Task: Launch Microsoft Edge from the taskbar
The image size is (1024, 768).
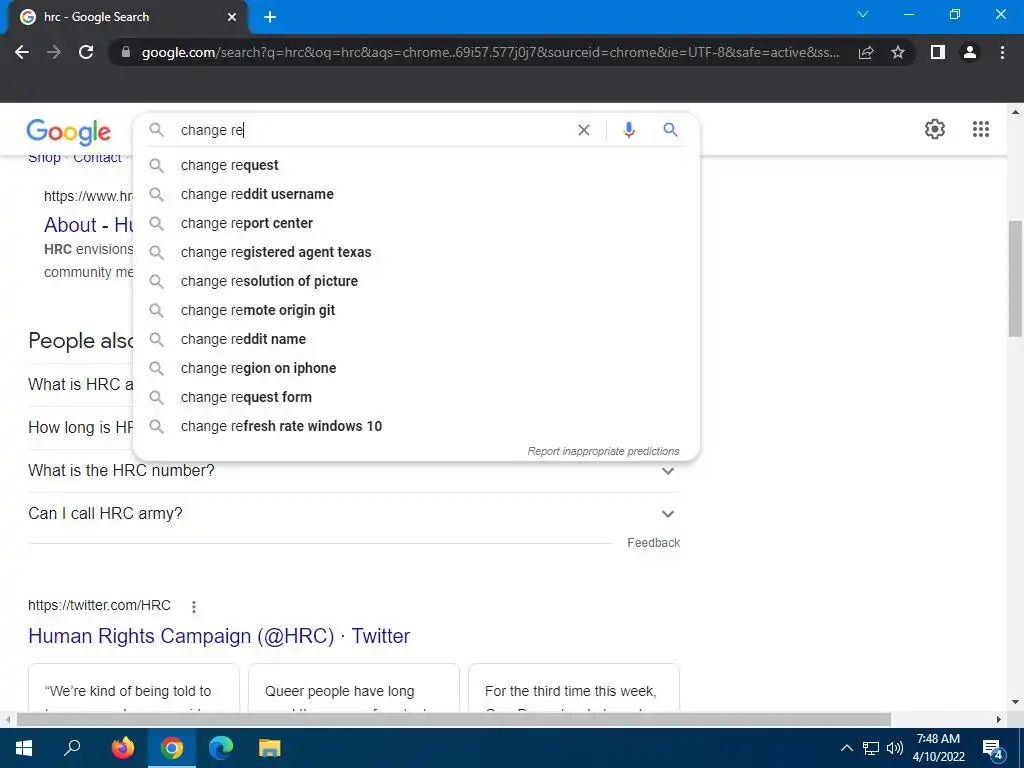Action: 221,748
